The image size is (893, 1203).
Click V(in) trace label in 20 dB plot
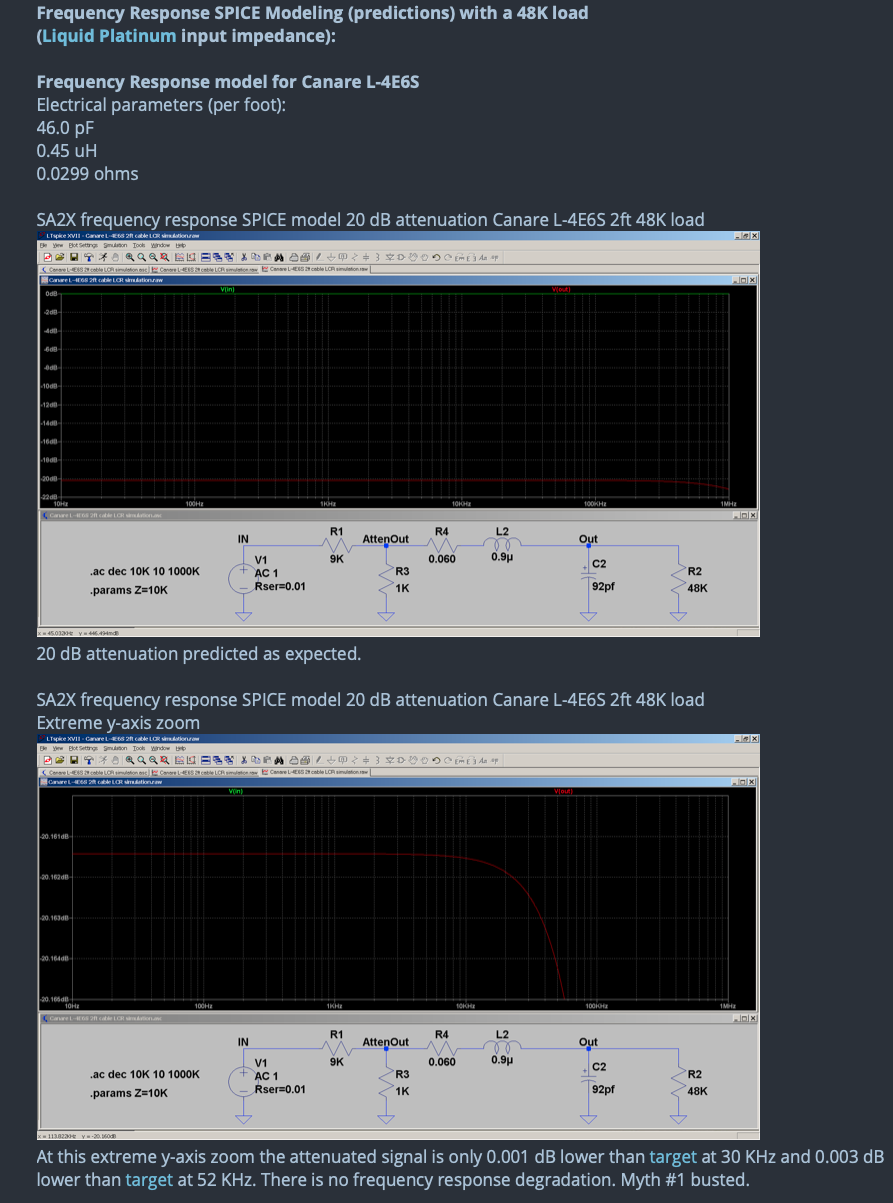pyautogui.click(x=228, y=289)
